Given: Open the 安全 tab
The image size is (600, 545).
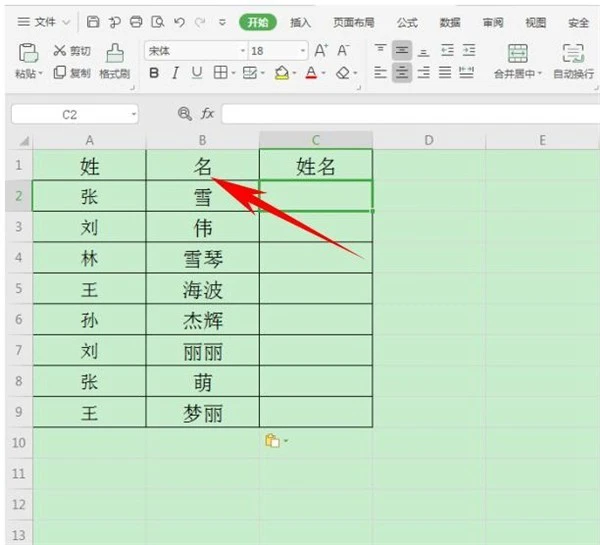Looking at the screenshot, I should [578, 23].
